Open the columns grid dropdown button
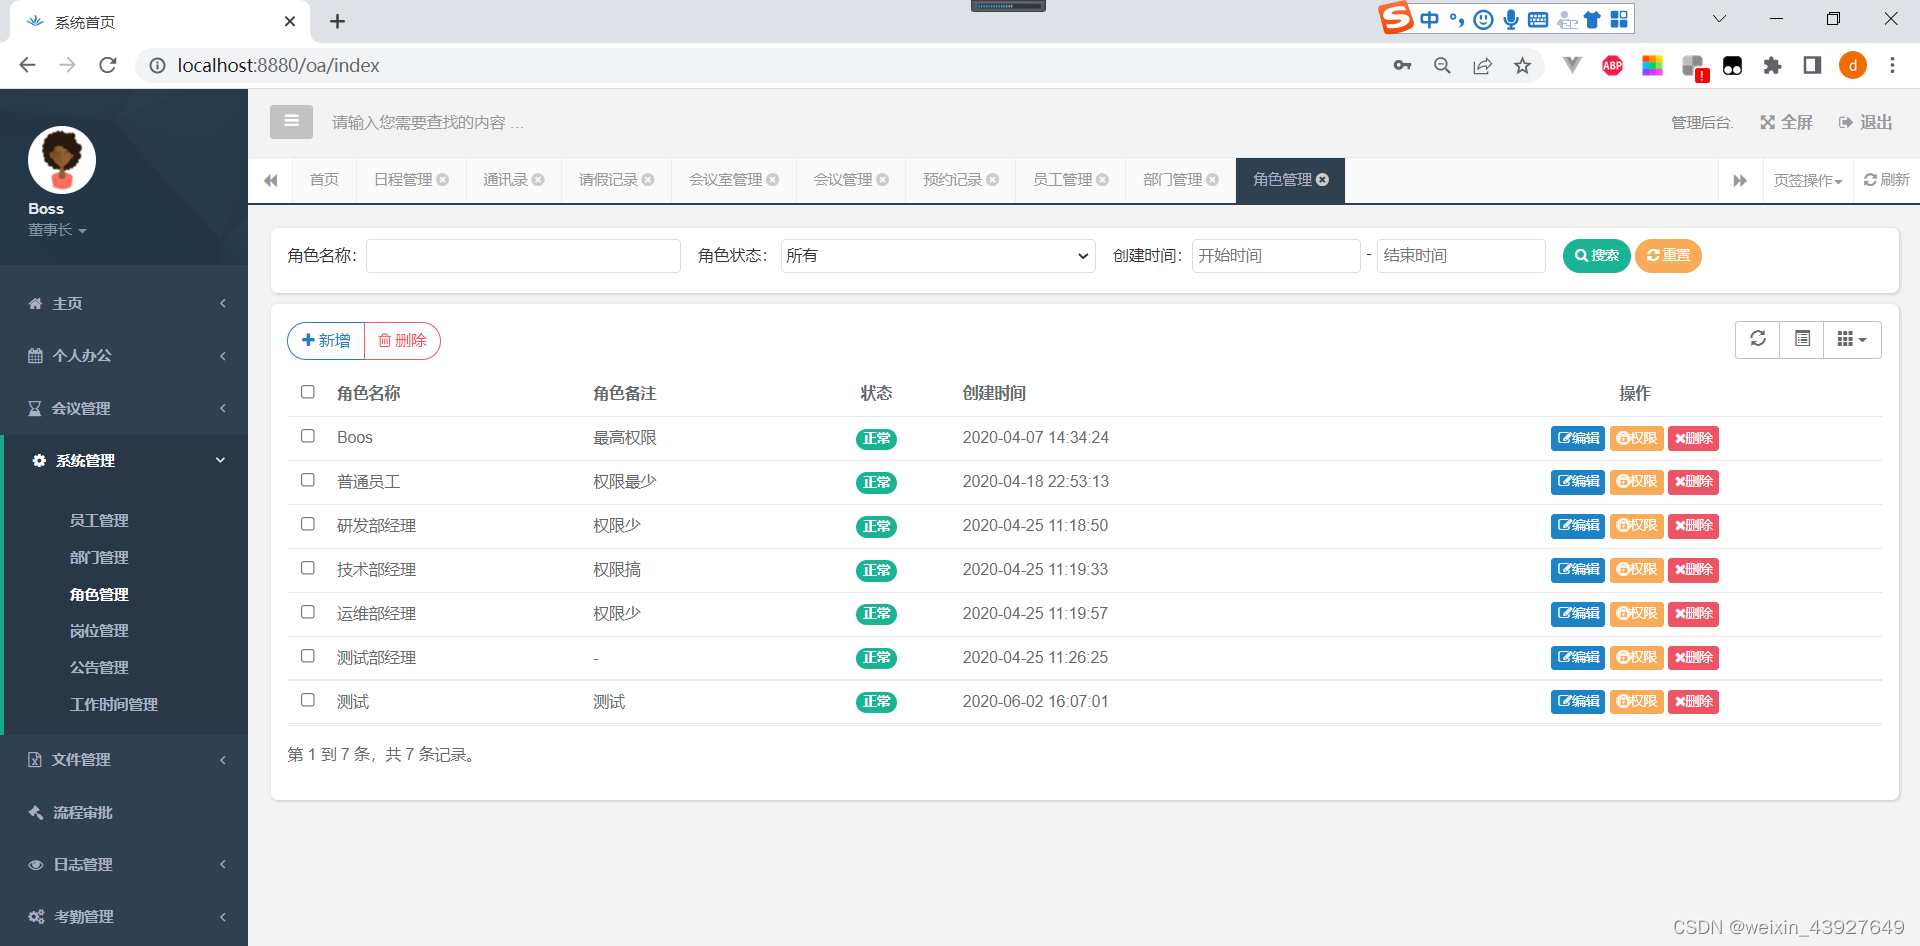Screen dimensions: 1920x946 (x=1852, y=339)
